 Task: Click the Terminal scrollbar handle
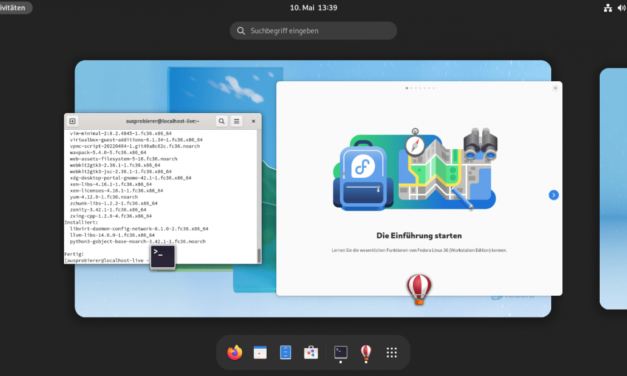(259, 256)
